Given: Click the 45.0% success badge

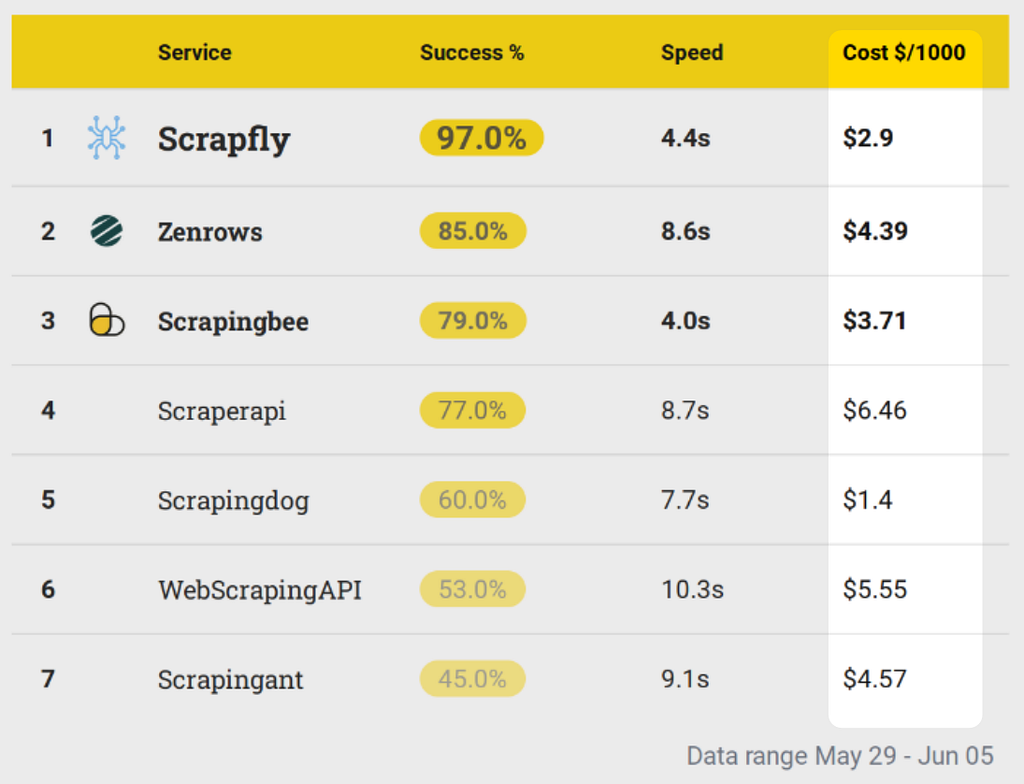Looking at the screenshot, I should point(473,679).
